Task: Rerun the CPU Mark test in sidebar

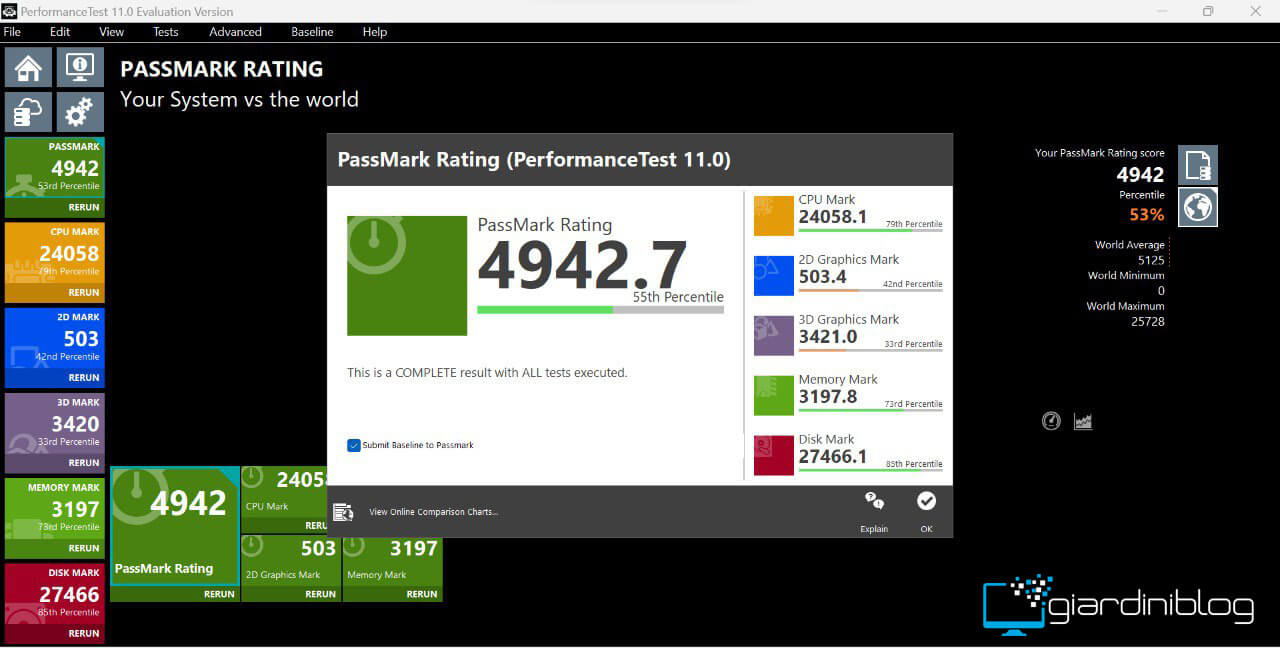Action: (x=84, y=293)
